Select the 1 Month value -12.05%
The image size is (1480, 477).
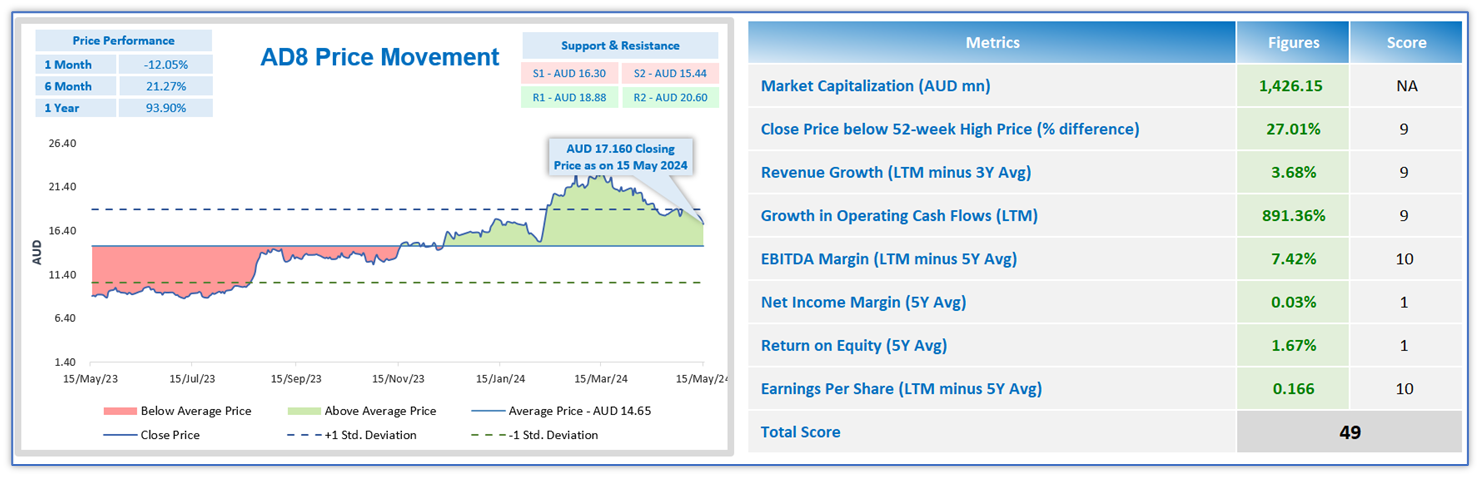[x=165, y=64]
